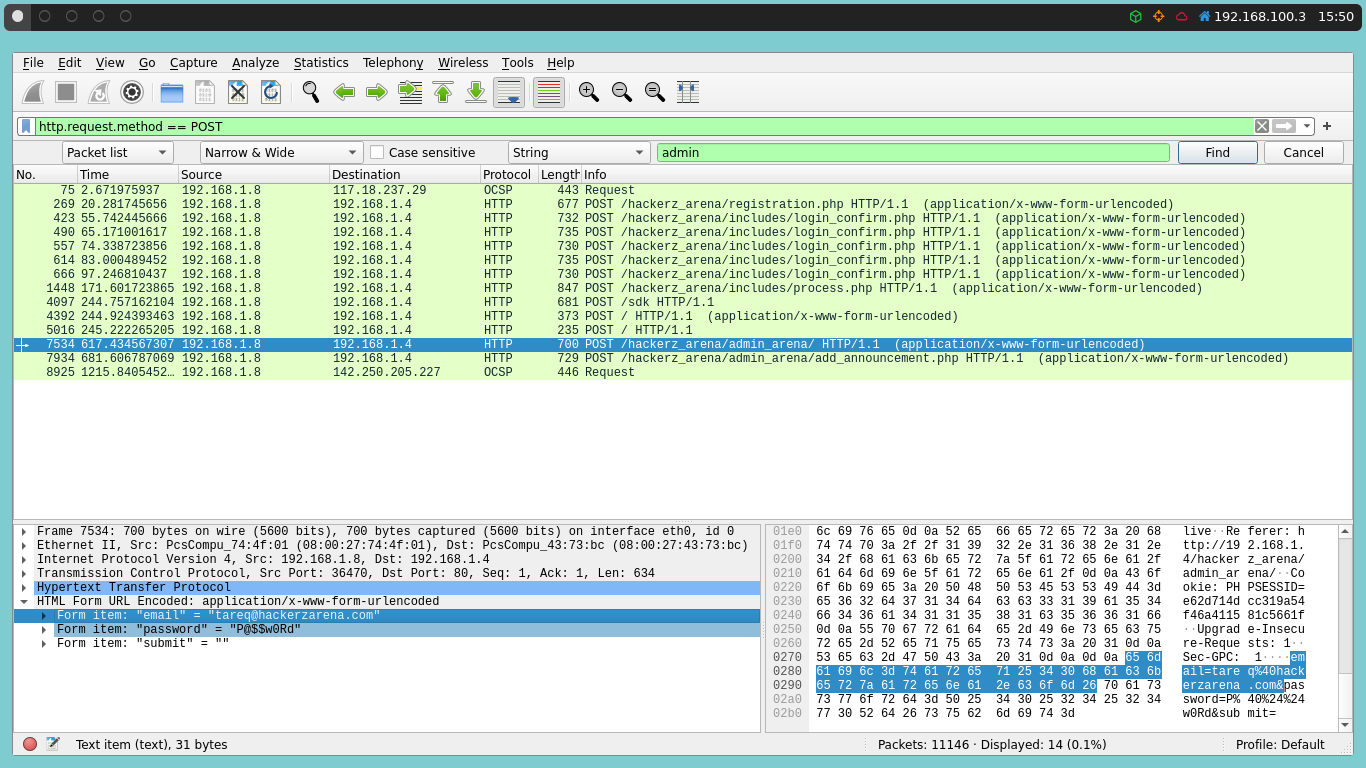Viewport: 1366px width, 768px height.
Task: Cancel the packet search
Action: point(1303,152)
